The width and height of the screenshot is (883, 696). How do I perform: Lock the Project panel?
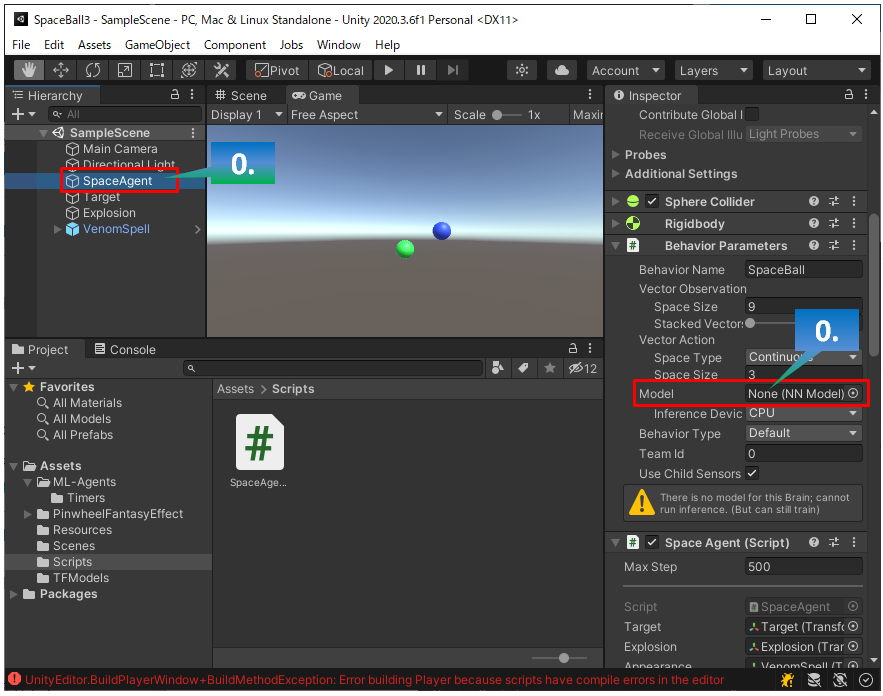click(573, 348)
